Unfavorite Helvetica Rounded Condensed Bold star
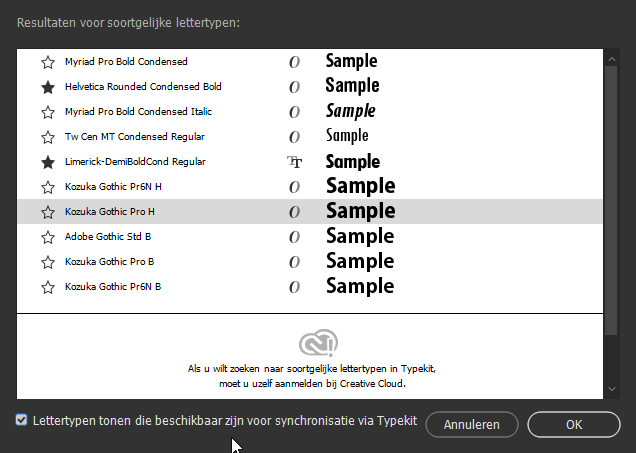 [x=47, y=87]
